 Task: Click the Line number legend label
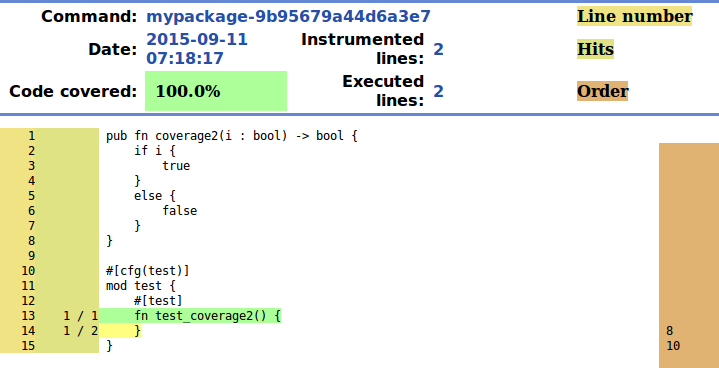[x=634, y=16]
